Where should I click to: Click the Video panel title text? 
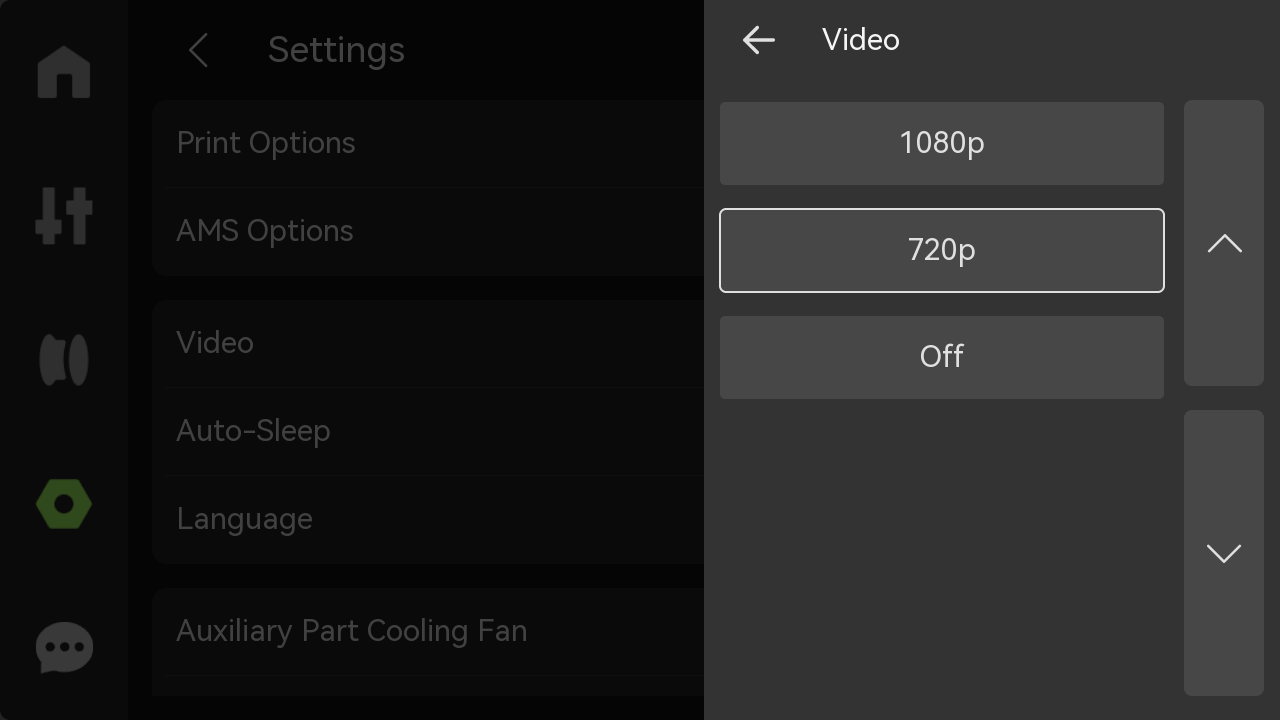(861, 40)
